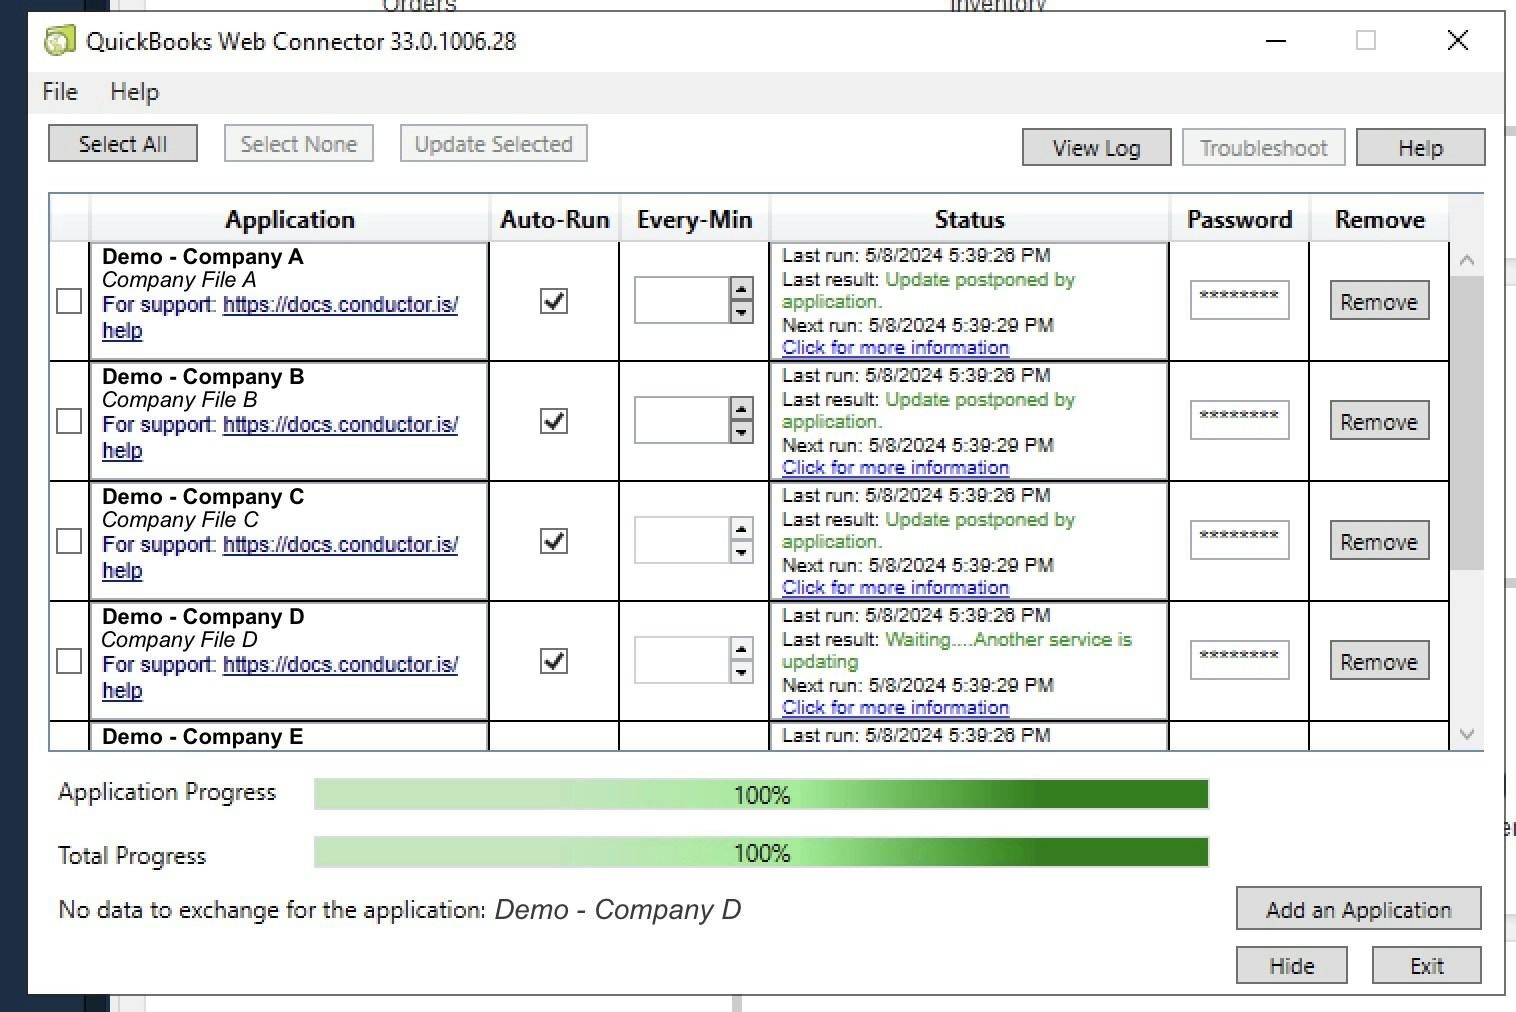The image size is (1516, 1012).
Task: Select the checkbox for Demo - Company D
Action: pos(69,661)
